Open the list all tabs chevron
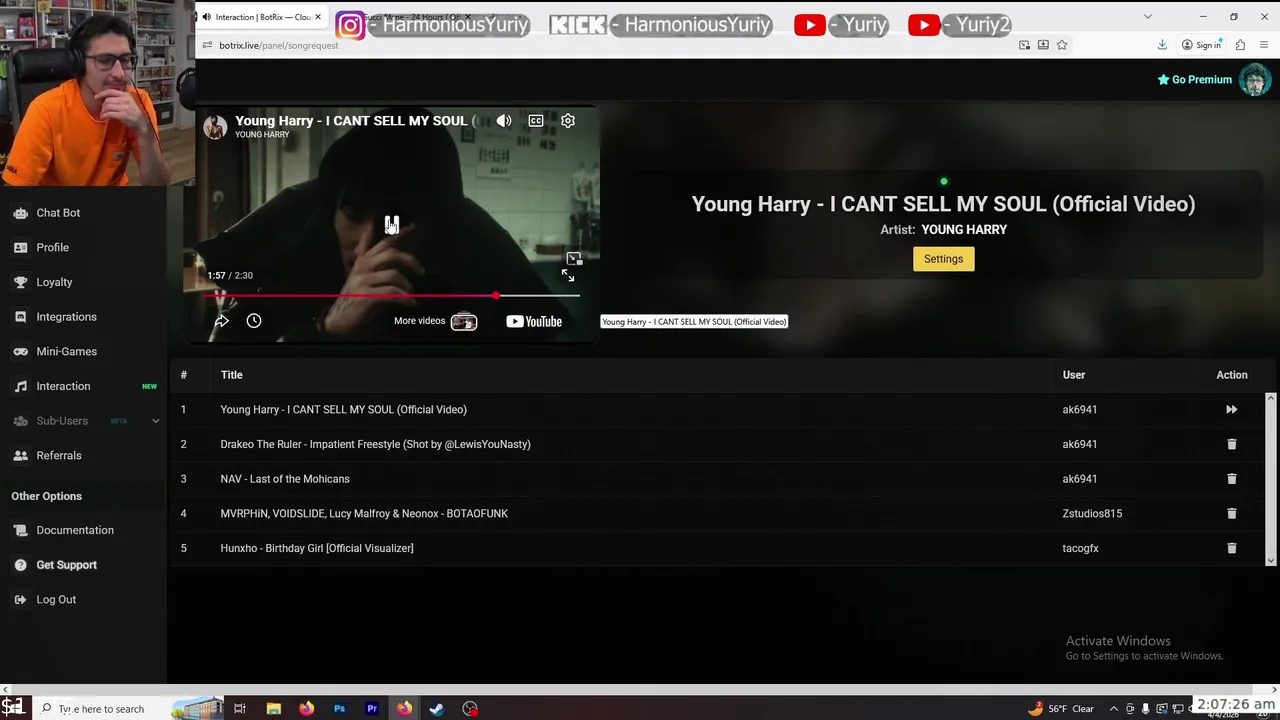This screenshot has height=720, width=1280. (x=1147, y=17)
